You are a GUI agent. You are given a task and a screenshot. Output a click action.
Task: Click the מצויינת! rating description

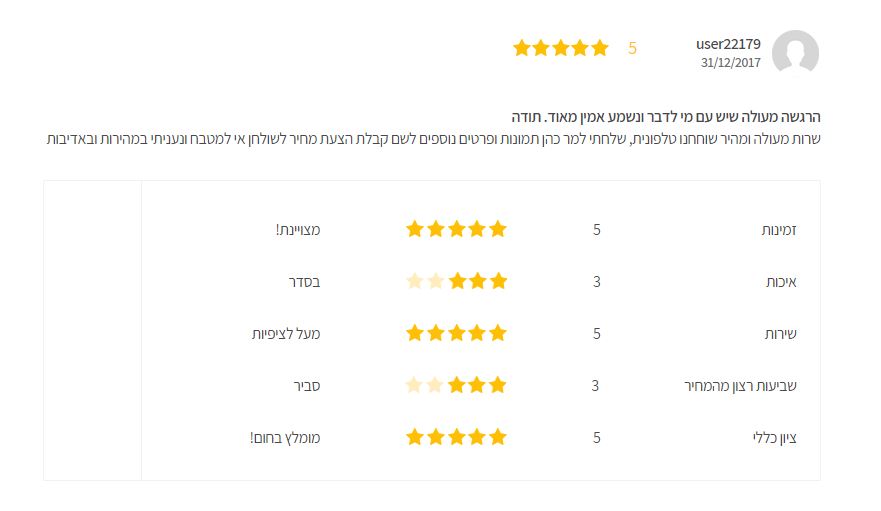coord(298,229)
